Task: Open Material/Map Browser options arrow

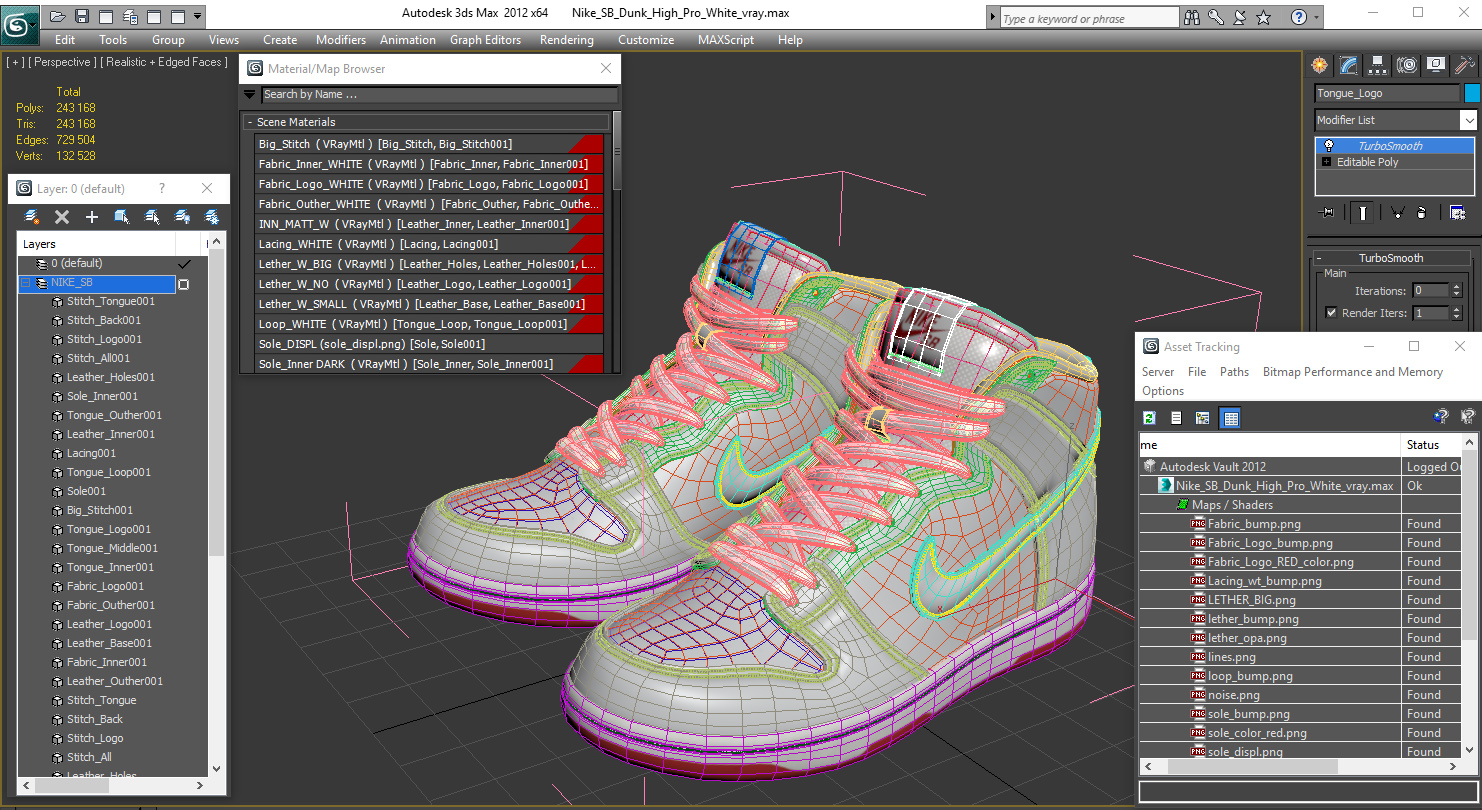Action: click(x=250, y=95)
